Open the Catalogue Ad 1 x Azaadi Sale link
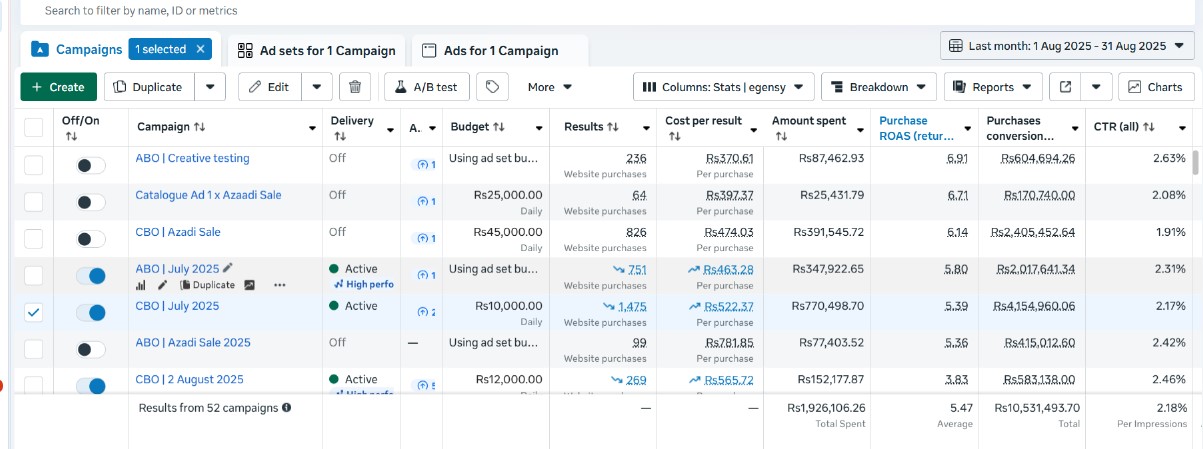 (208, 195)
